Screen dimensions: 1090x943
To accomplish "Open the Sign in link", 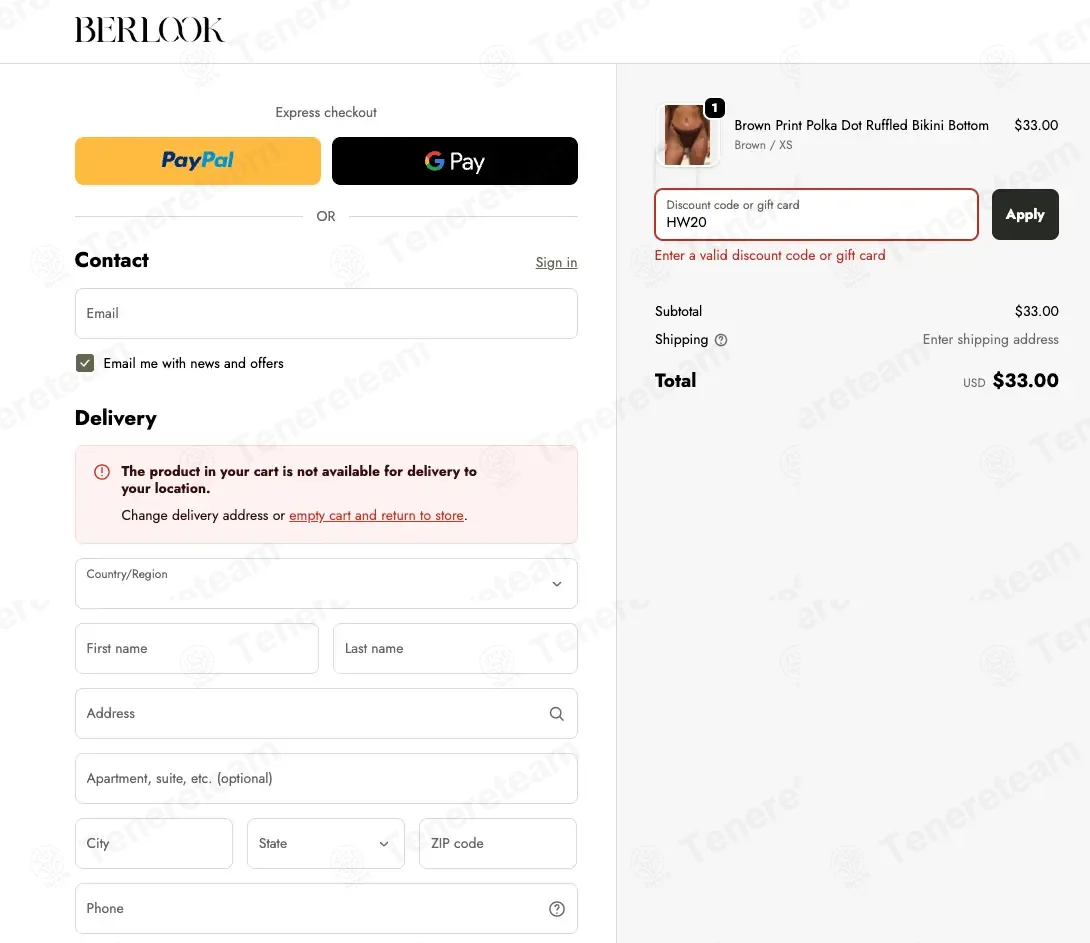I will pyautogui.click(x=556, y=263).
